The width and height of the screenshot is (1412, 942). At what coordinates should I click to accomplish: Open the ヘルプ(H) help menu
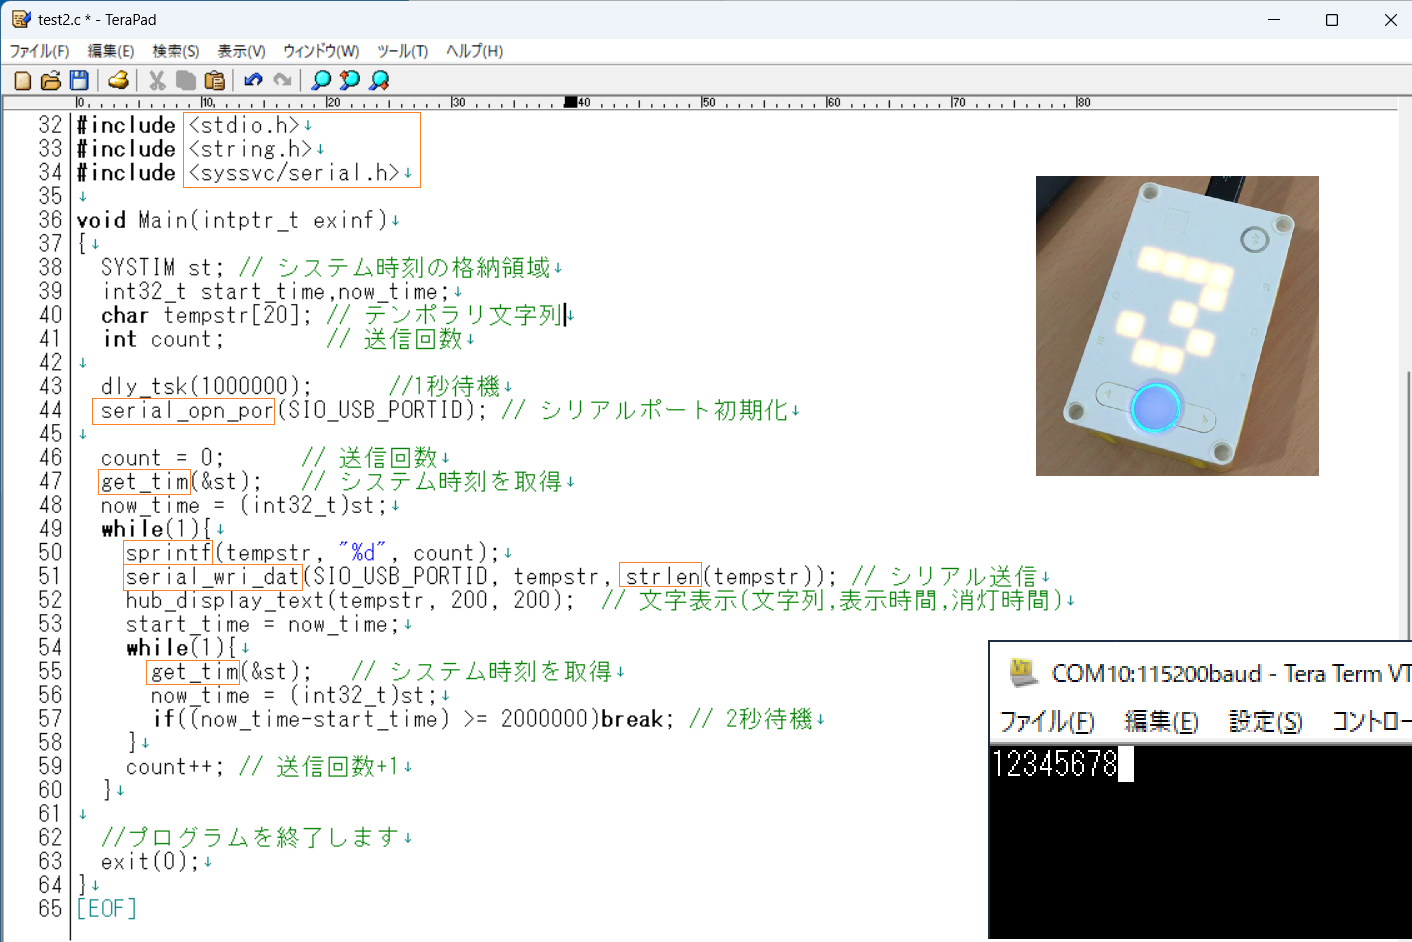click(x=474, y=51)
